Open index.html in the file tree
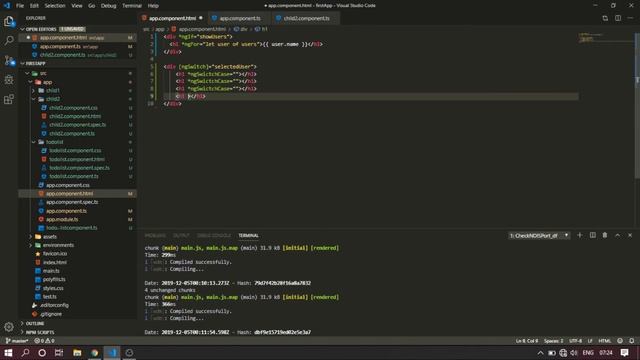The height and width of the screenshot is (360, 640). pyautogui.click(x=55, y=262)
